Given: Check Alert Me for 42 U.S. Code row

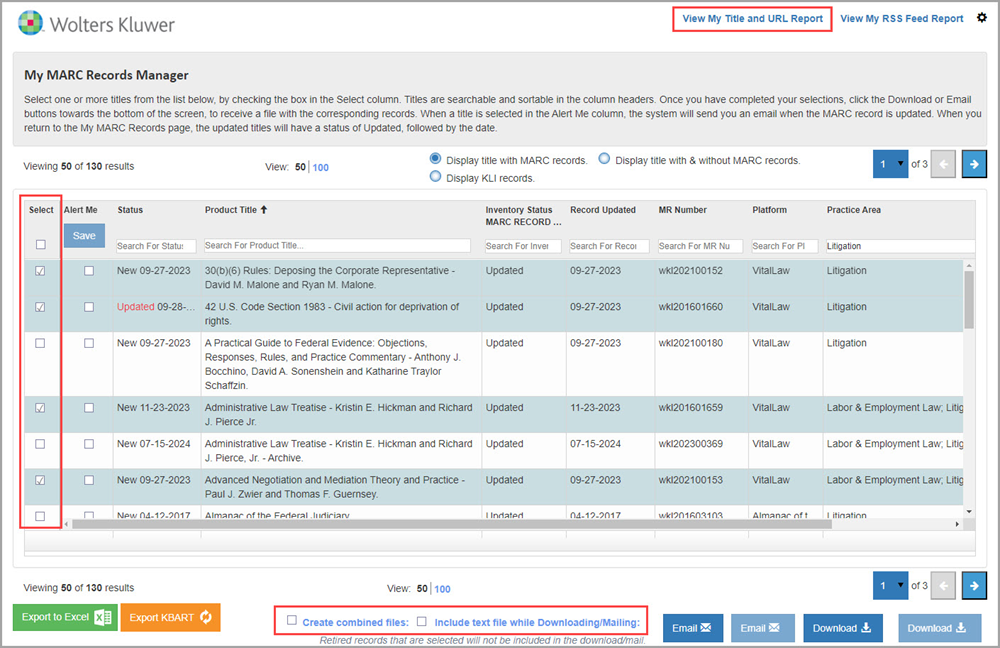Looking at the screenshot, I should pos(89,307).
